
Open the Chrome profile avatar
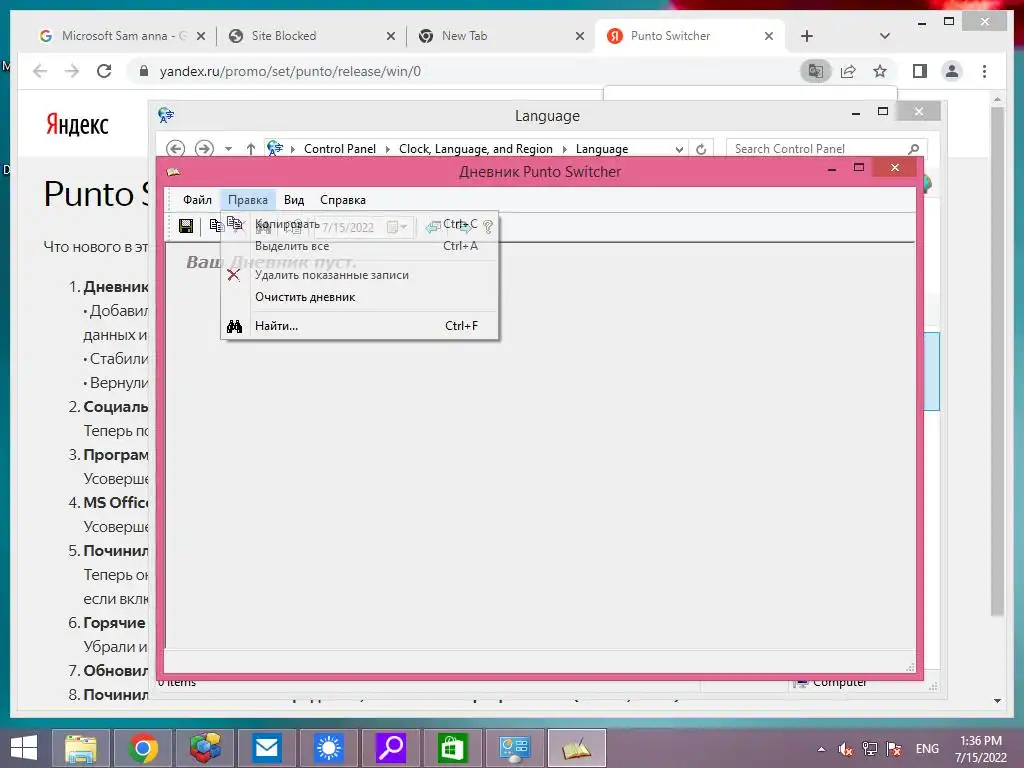[952, 71]
